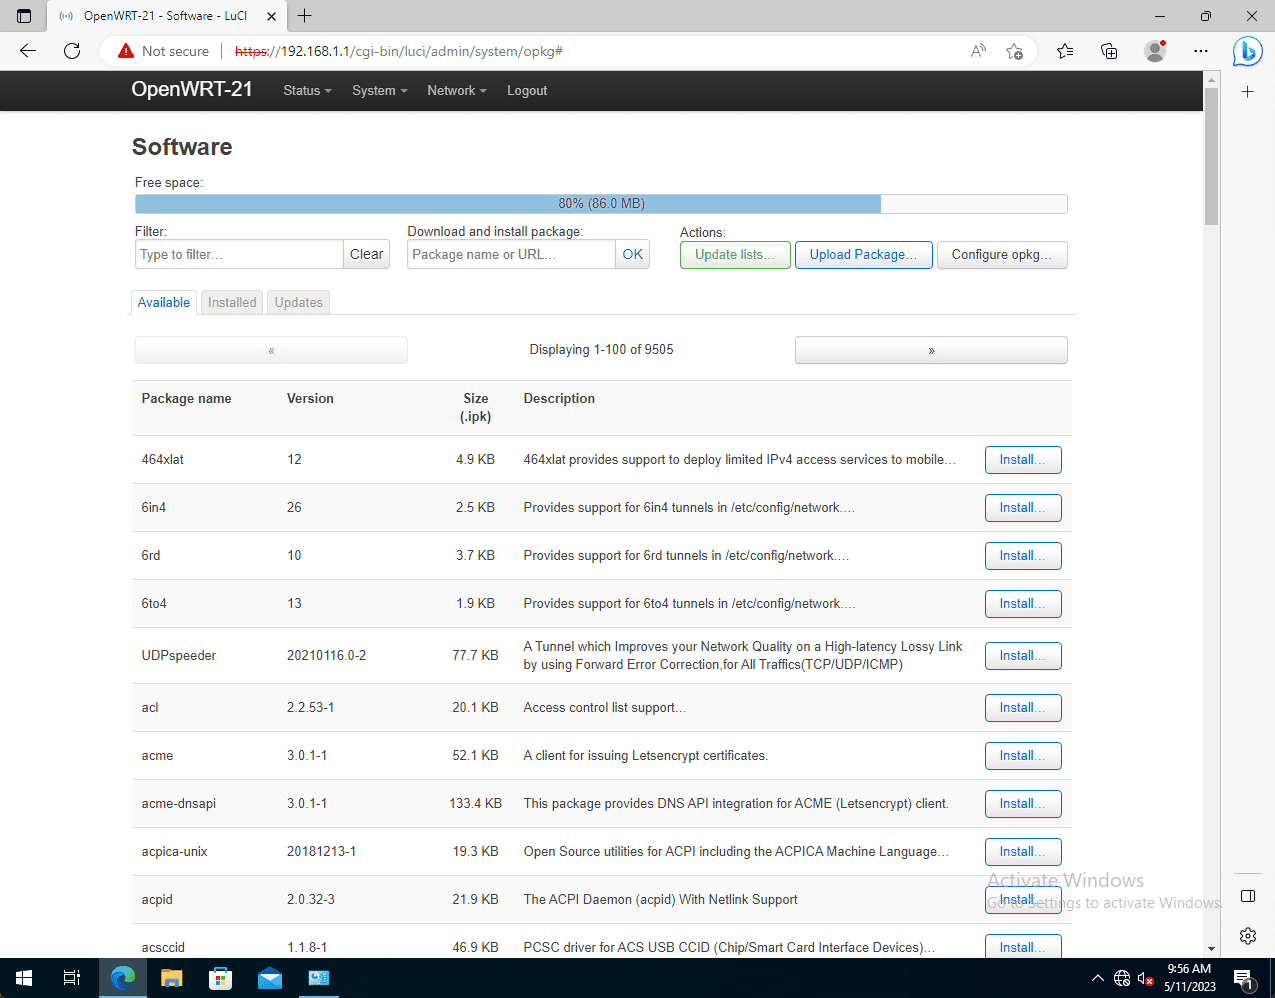Image resolution: width=1275 pixels, height=998 pixels.
Task: Click the version 20181213-1 cell
Action: (322, 851)
